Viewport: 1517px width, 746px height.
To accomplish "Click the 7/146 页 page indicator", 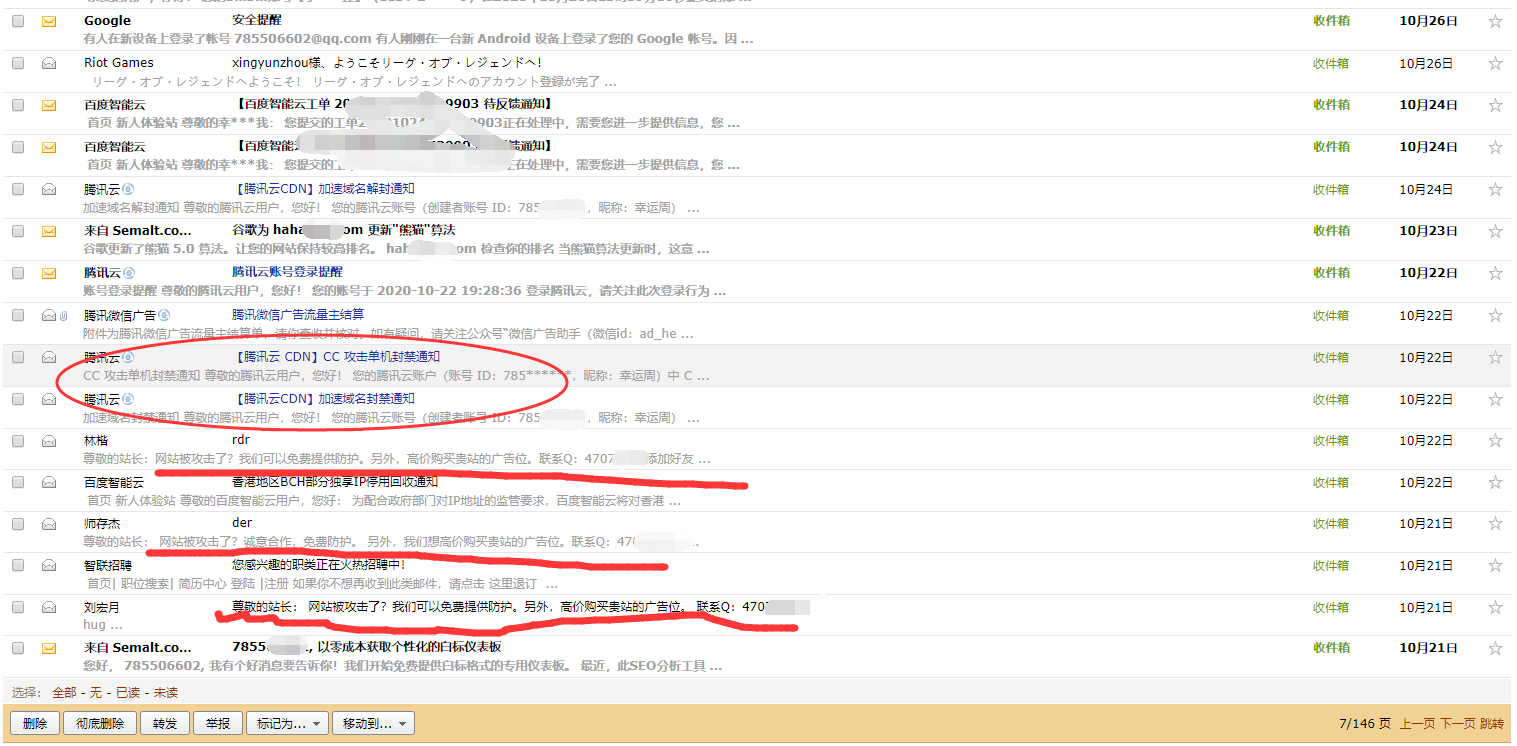I will click(1365, 723).
